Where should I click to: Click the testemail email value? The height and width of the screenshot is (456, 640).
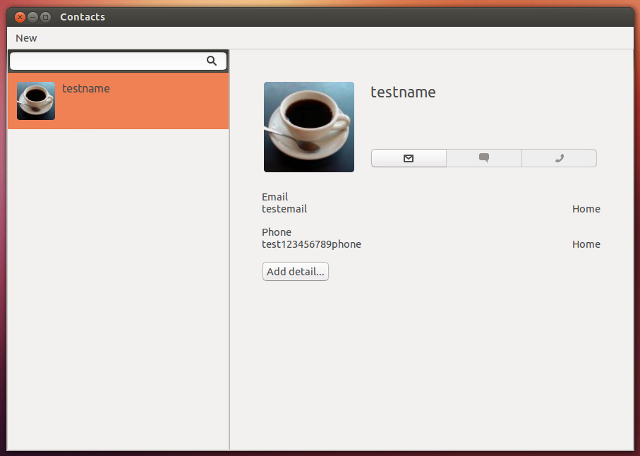point(284,209)
